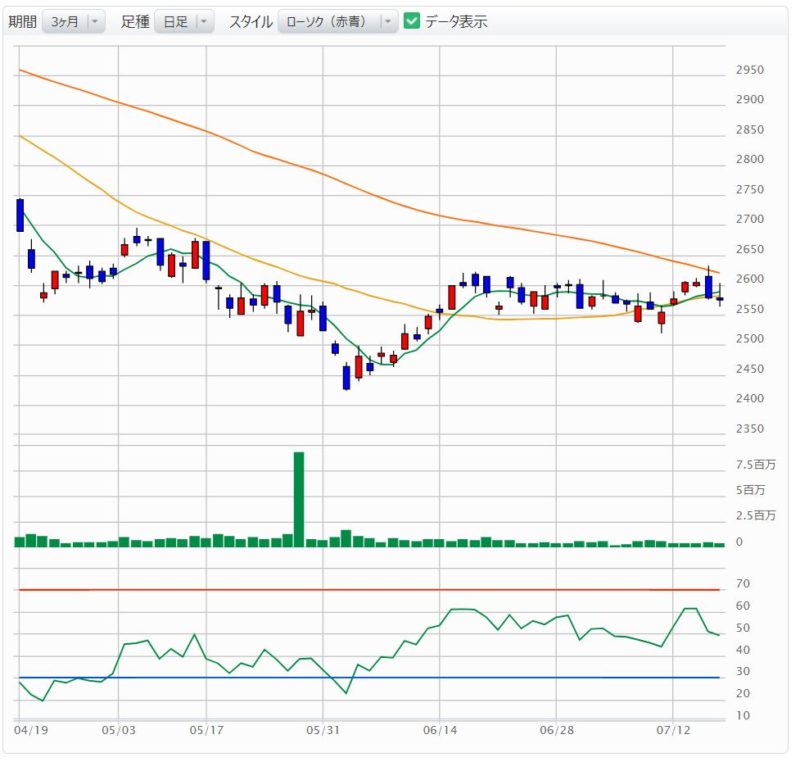The height and width of the screenshot is (762, 800).
Task: Click the 2.5百万 volume axis label
Action: point(756,516)
